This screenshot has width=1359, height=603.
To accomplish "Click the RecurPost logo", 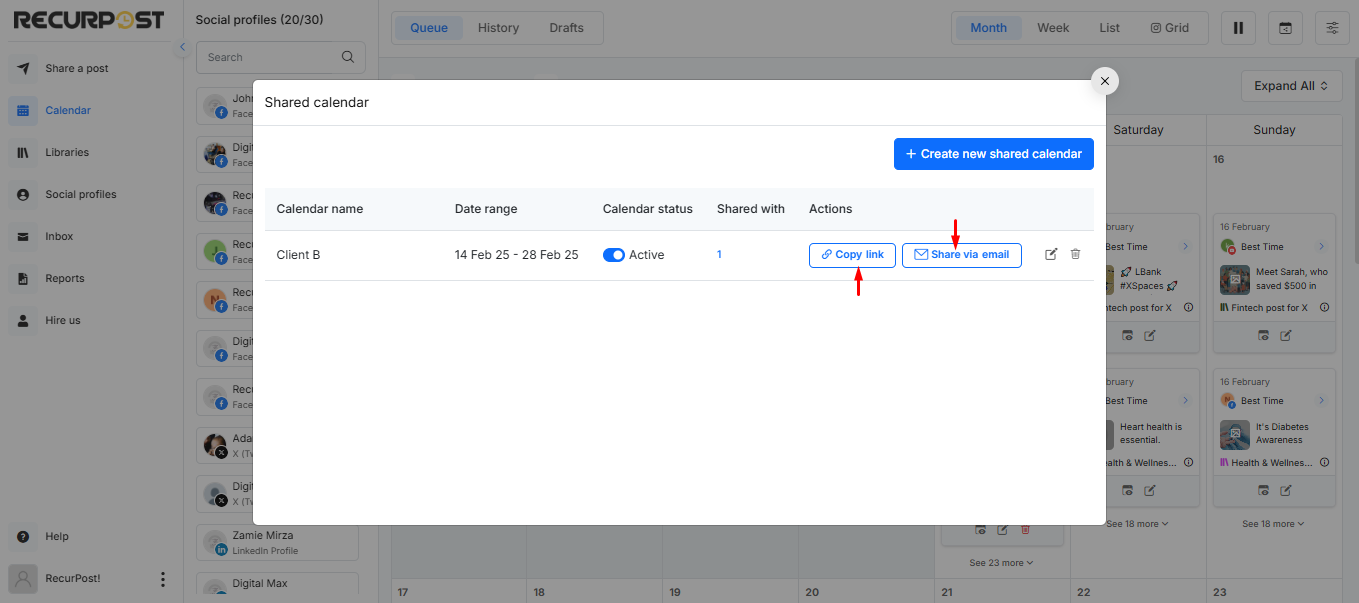I will point(89,20).
